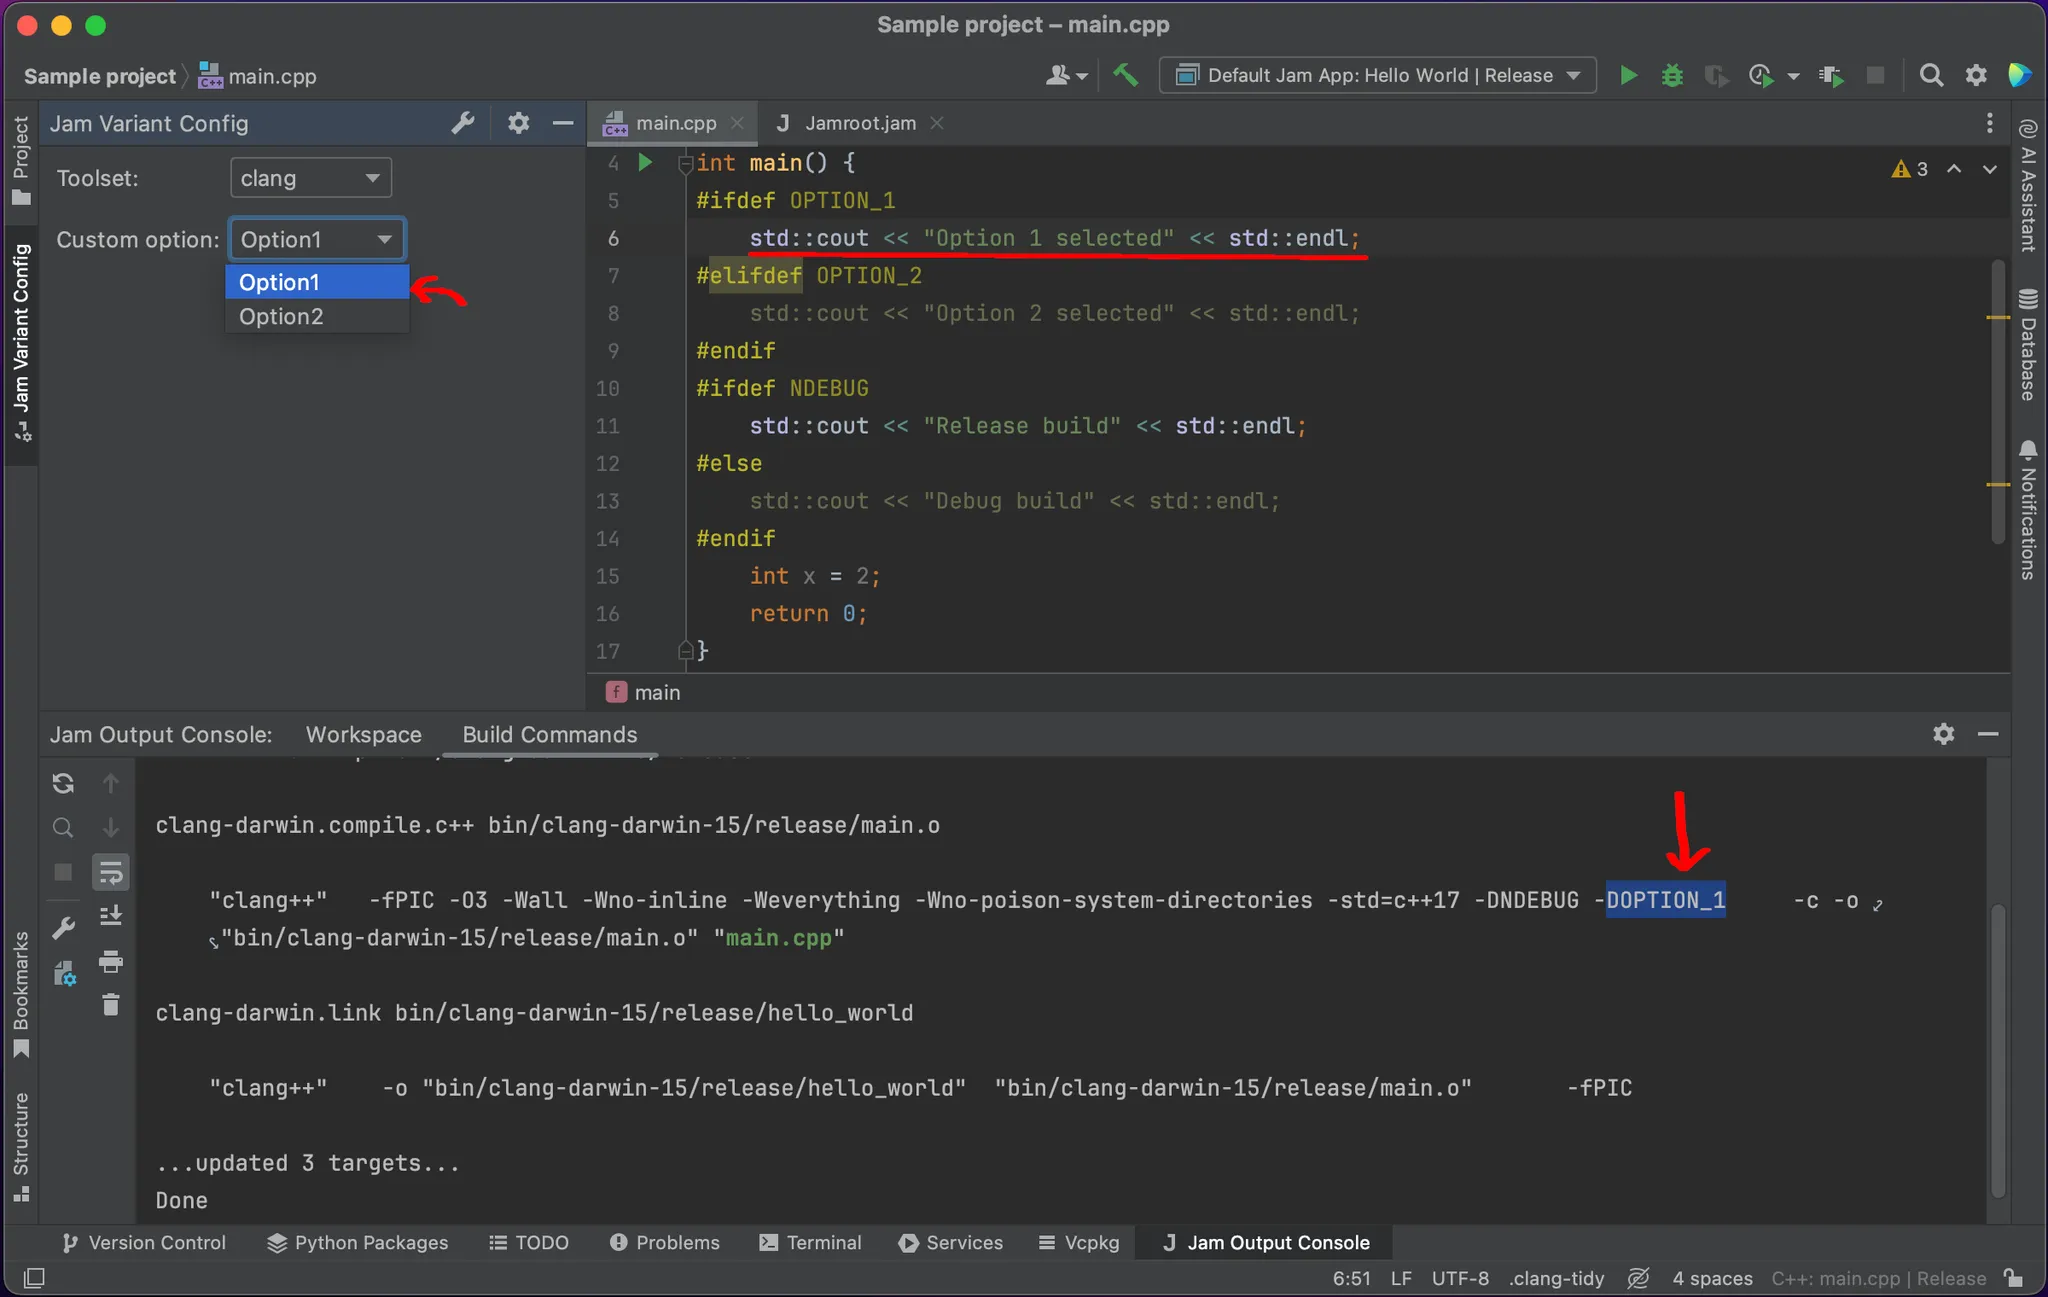Open the Database side panel
The height and width of the screenshot is (1297, 2048).
point(2028,345)
